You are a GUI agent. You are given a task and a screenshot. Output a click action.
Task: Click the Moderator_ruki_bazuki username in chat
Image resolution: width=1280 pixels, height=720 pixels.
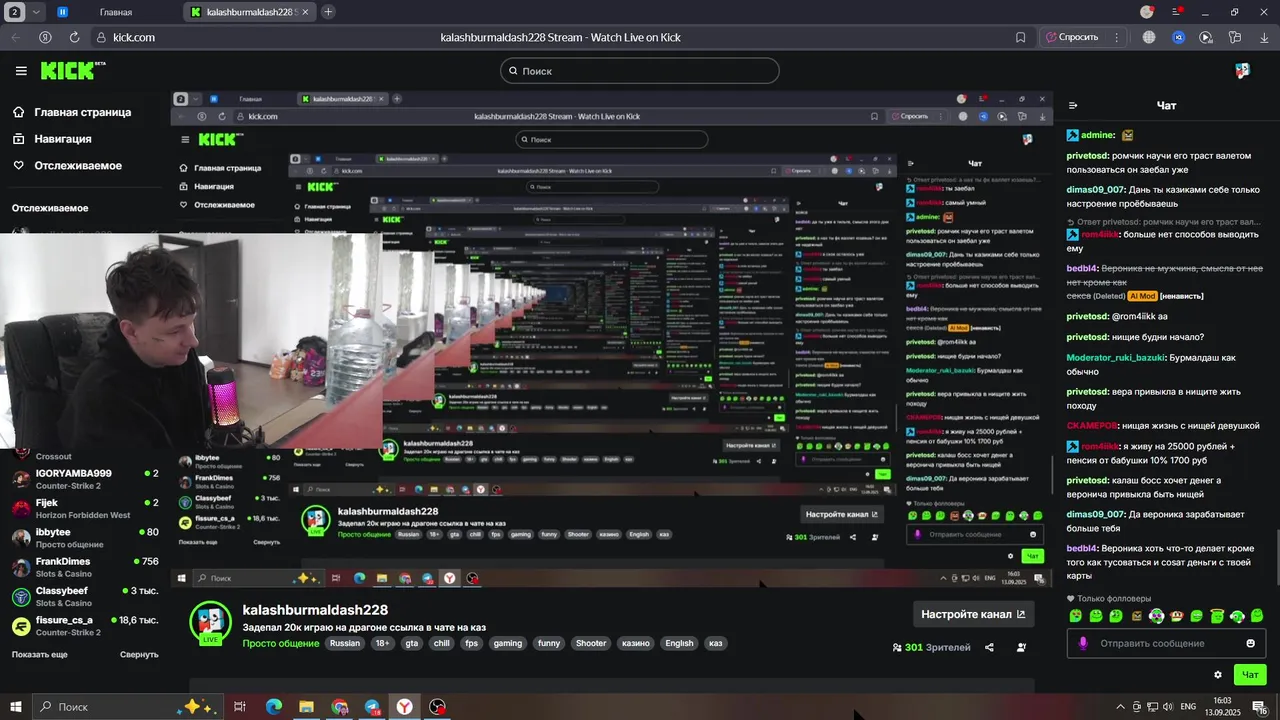(1116, 357)
